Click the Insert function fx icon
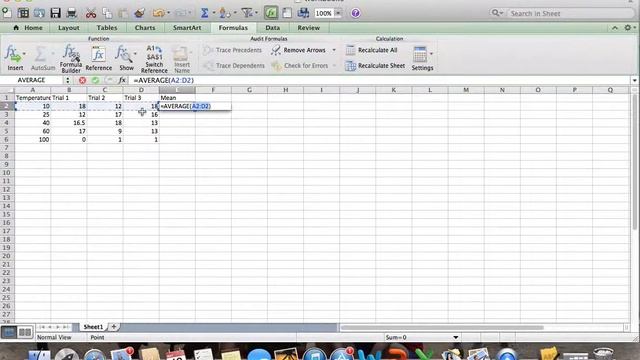 13,54
